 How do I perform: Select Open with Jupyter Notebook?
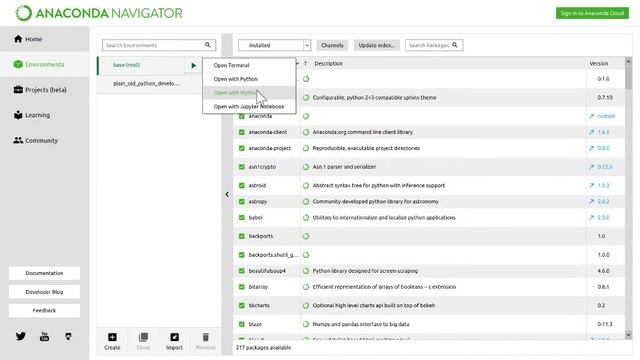click(249, 107)
